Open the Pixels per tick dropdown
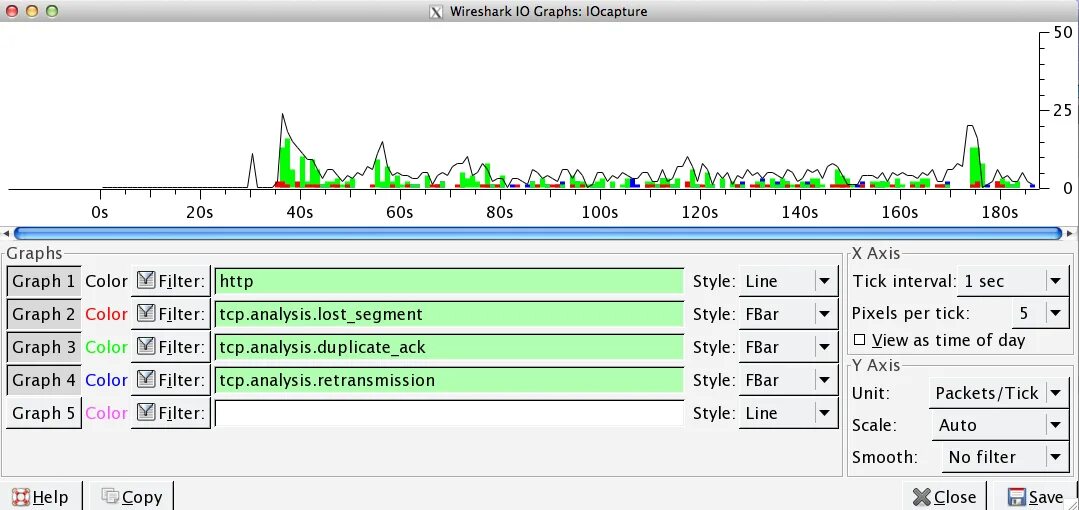This screenshot has width=1079, height=510. click(1040, 314)
